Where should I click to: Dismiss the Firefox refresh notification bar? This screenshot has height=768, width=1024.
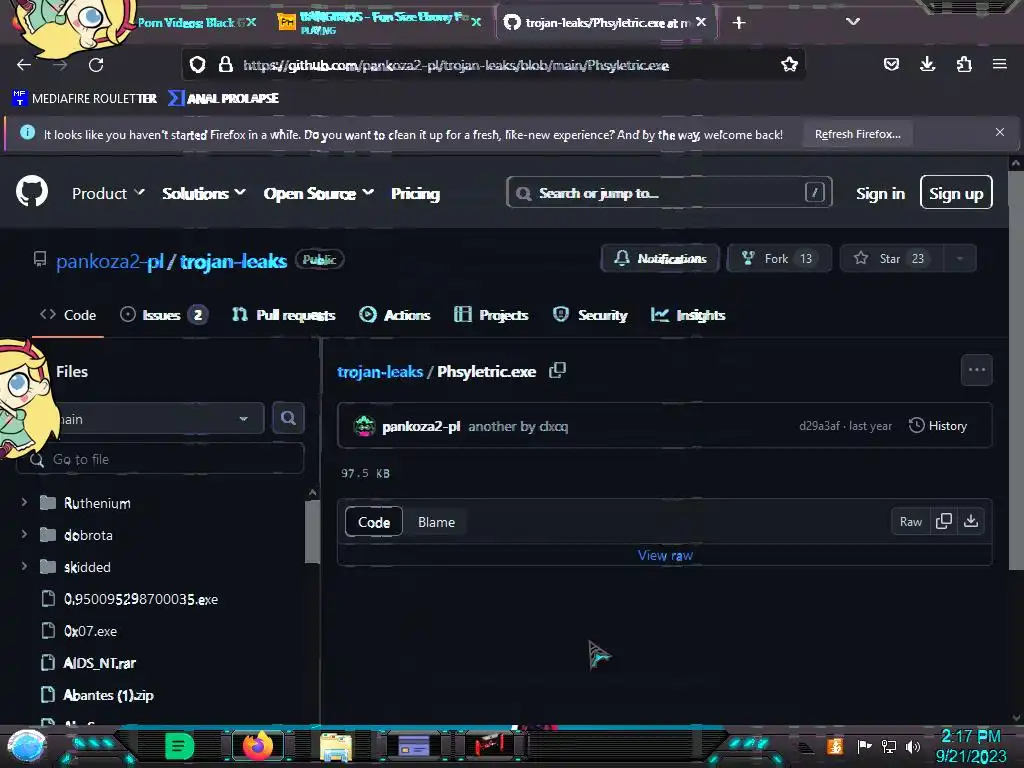point(999,133)
